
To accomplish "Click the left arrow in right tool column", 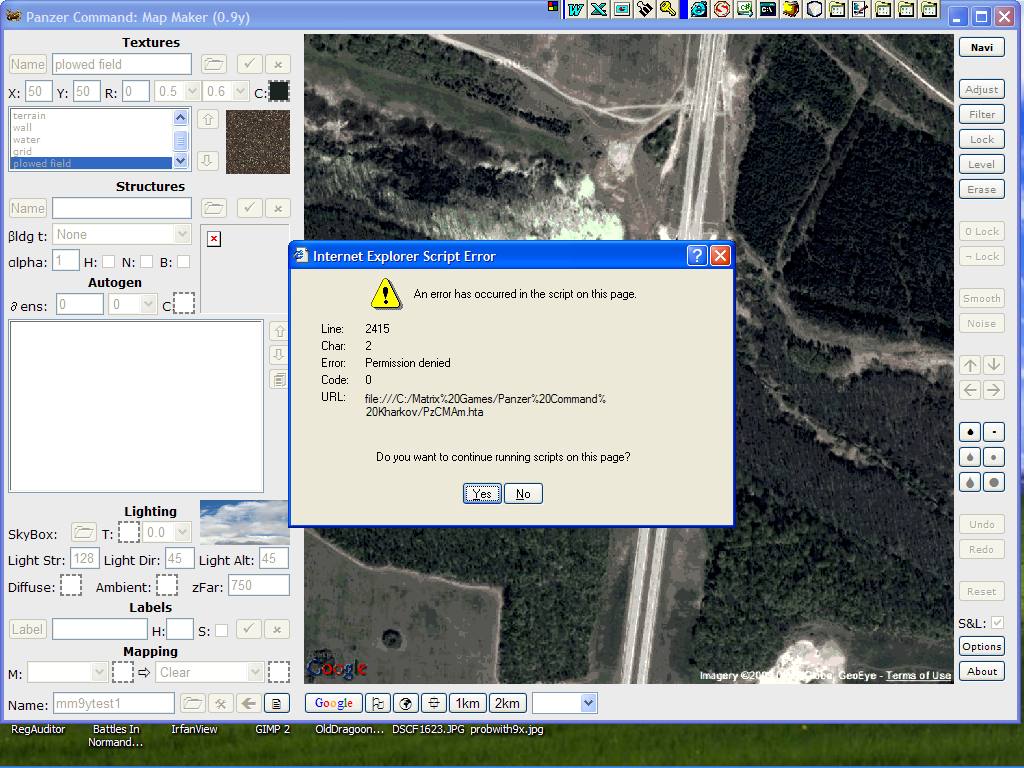I will tap(970, 391).
